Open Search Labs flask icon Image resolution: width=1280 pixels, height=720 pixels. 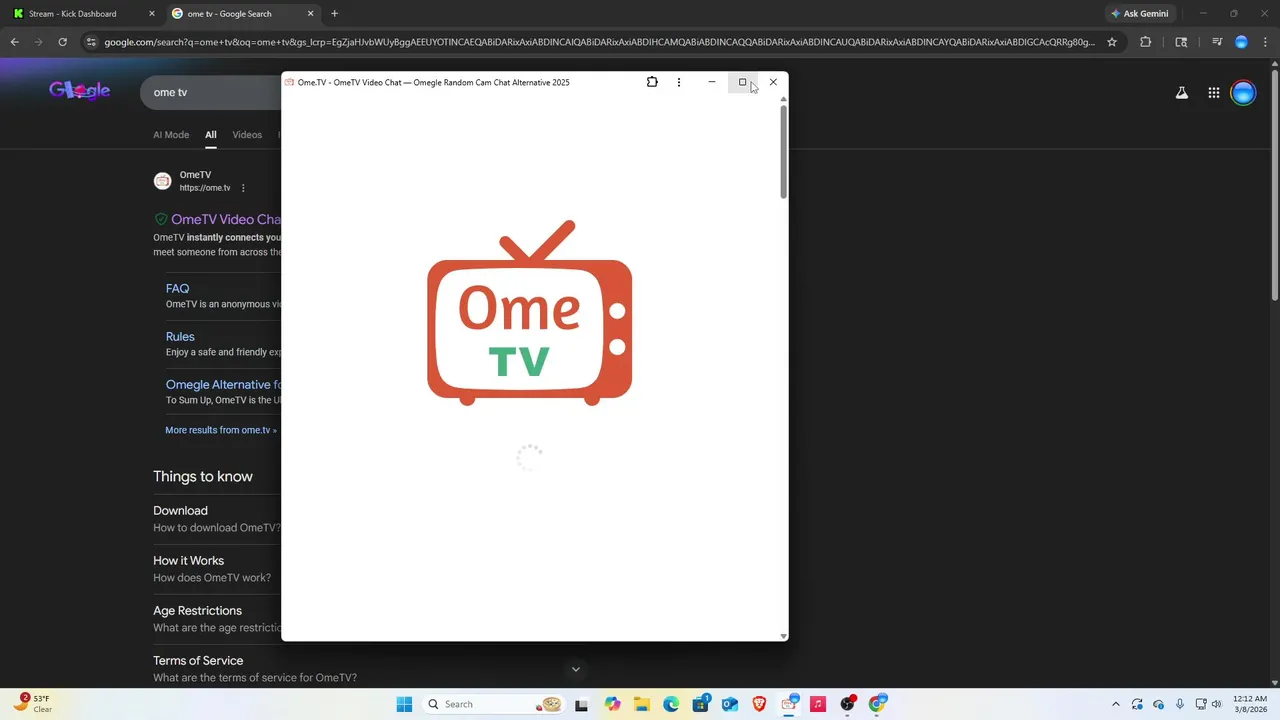(x=1181, y=93)
